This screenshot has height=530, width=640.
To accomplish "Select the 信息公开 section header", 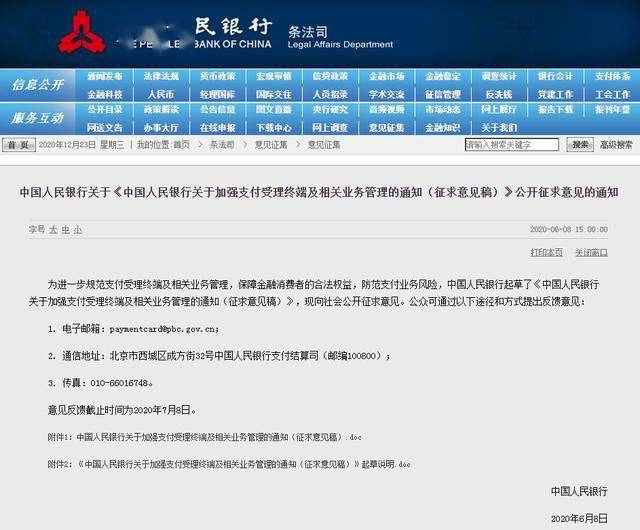I will [38, 85].
